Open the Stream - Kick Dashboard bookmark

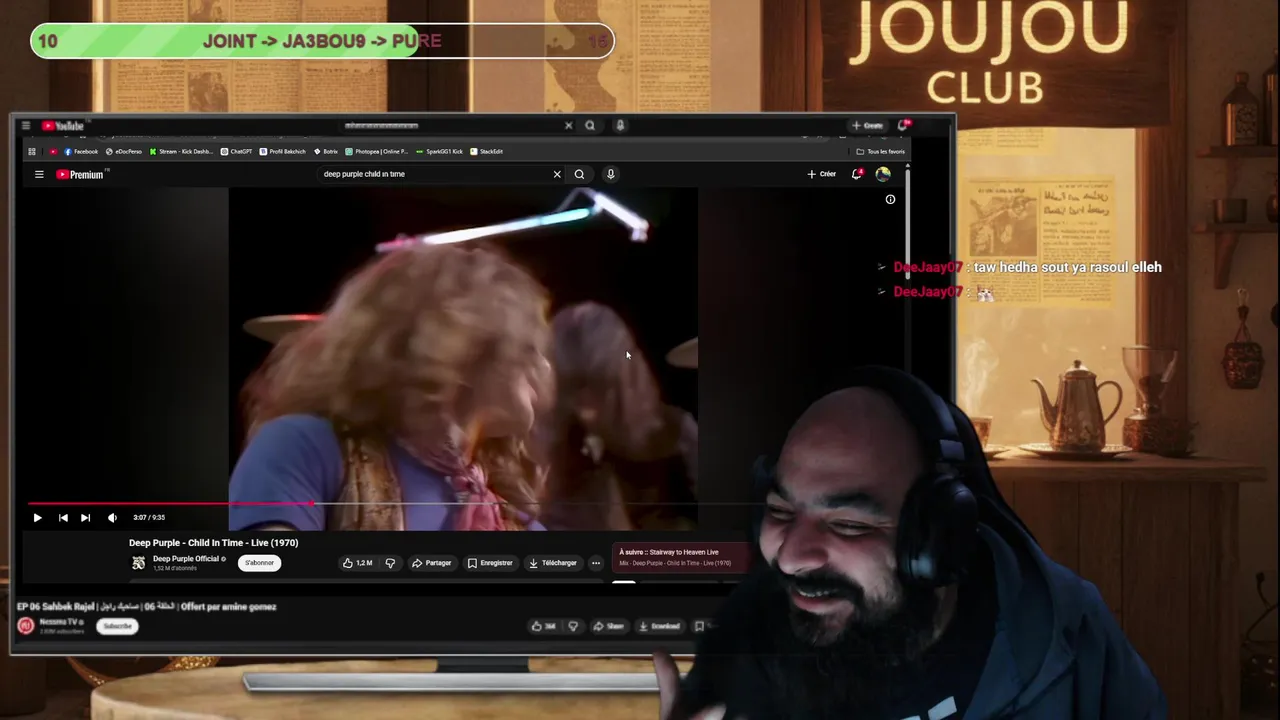pos(181,152)
